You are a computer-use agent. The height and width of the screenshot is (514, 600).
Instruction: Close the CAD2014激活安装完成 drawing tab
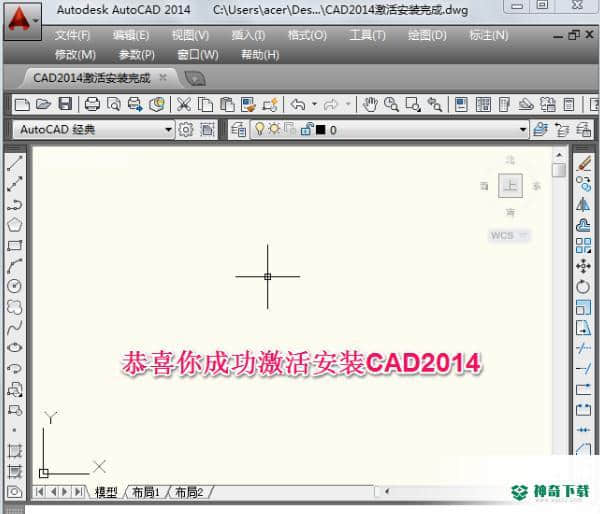tap(163, 78)
